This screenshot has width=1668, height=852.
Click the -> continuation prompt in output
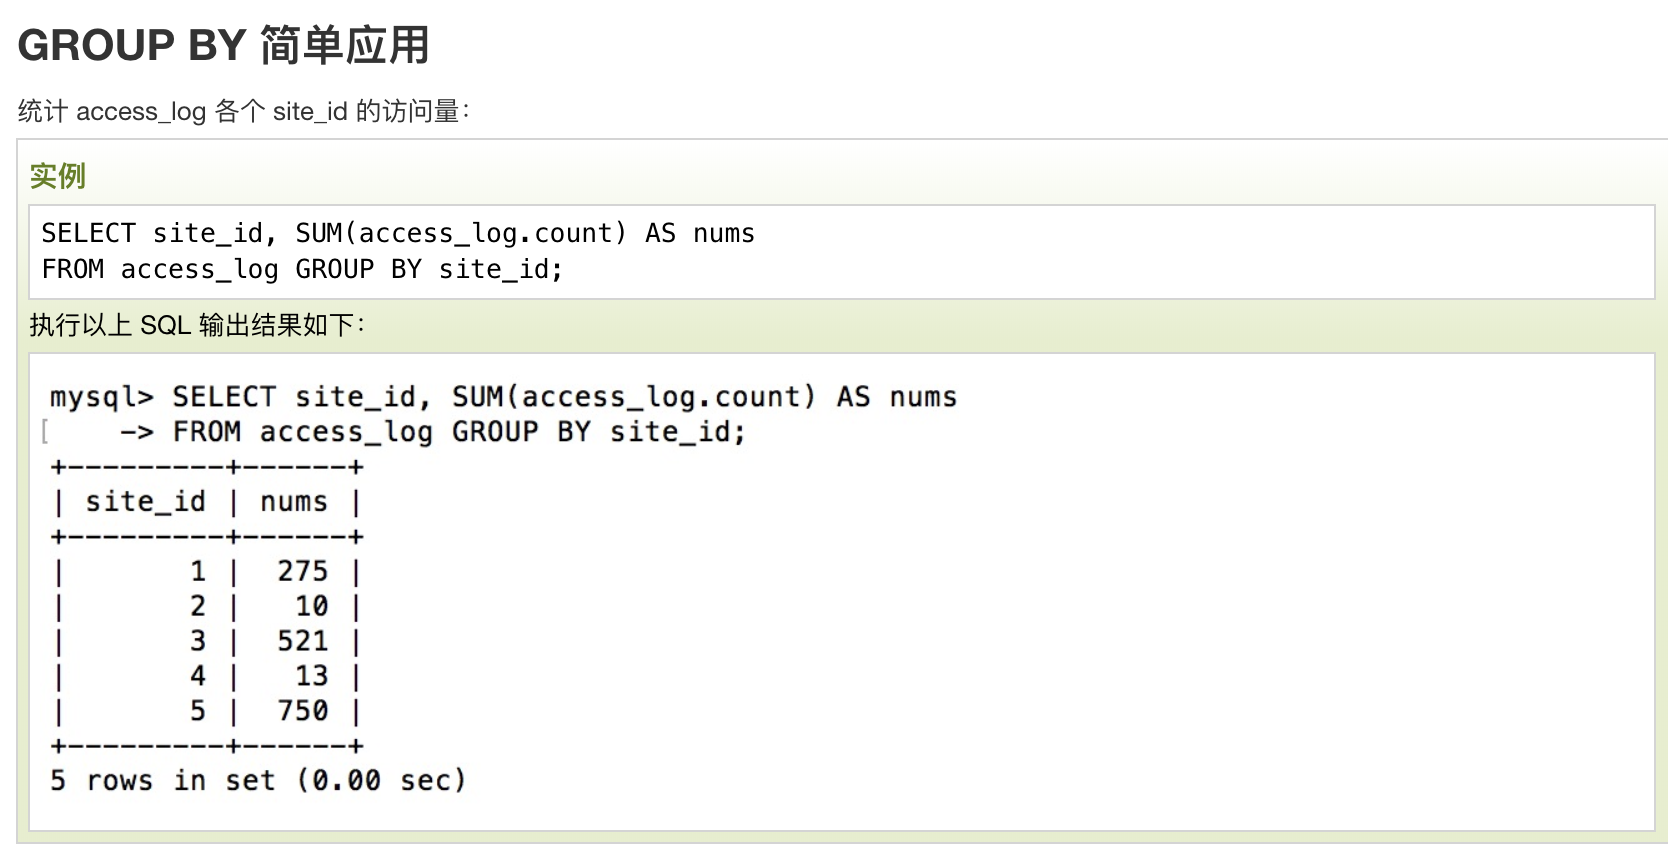tap(137, 432)
